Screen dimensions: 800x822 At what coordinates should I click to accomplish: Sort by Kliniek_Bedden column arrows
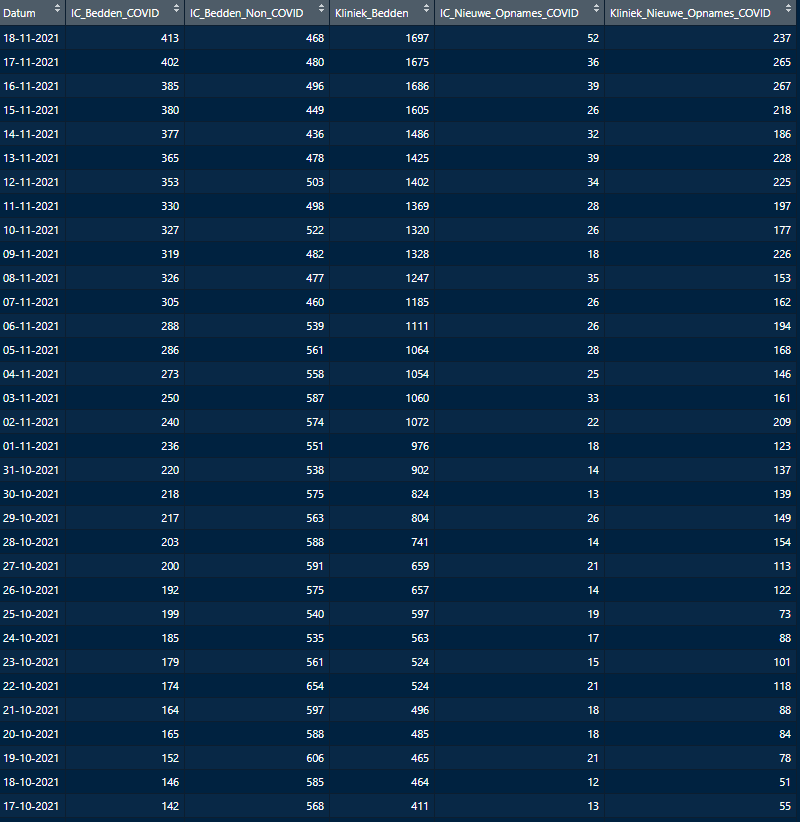pos(426,9)
